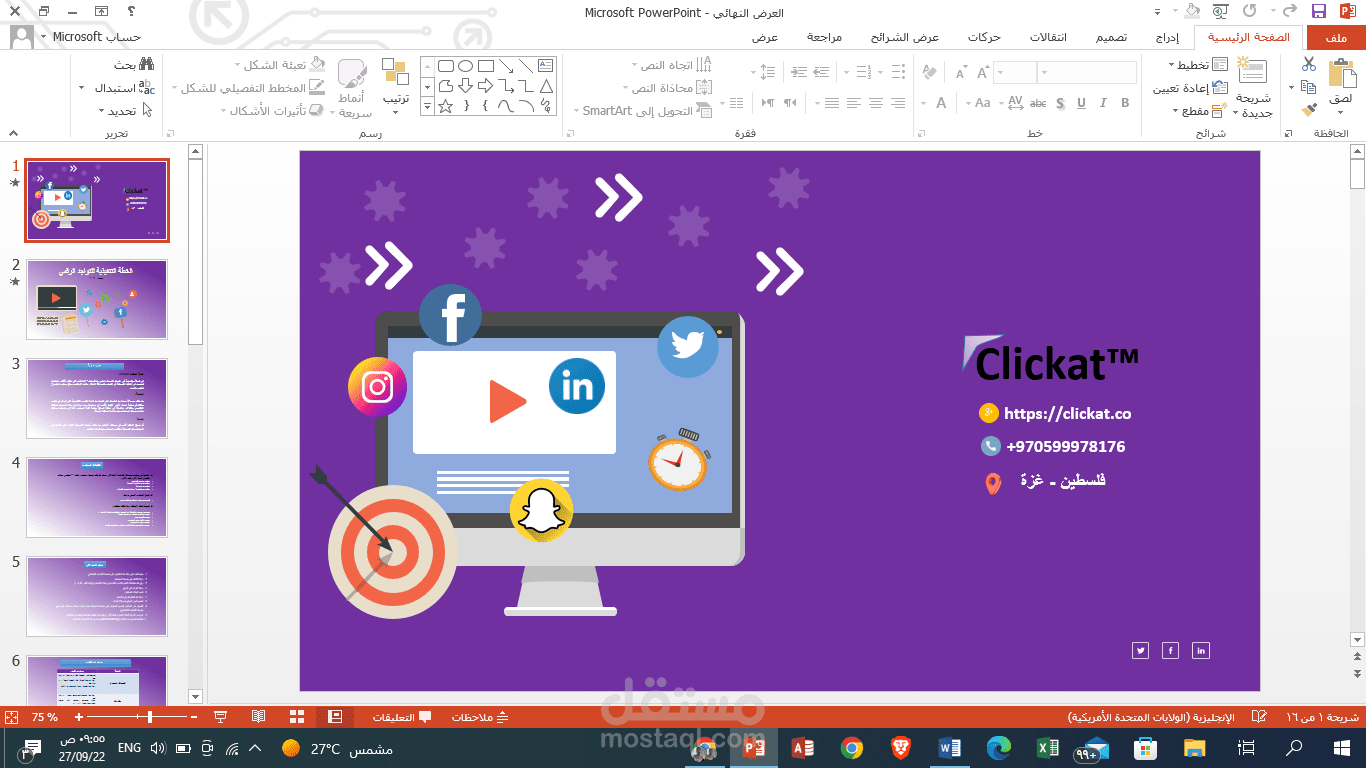Click the Microsoft account (حساب Microsoft) label
The height and width of the screenshot is (768, 1366).
(97, 36)
